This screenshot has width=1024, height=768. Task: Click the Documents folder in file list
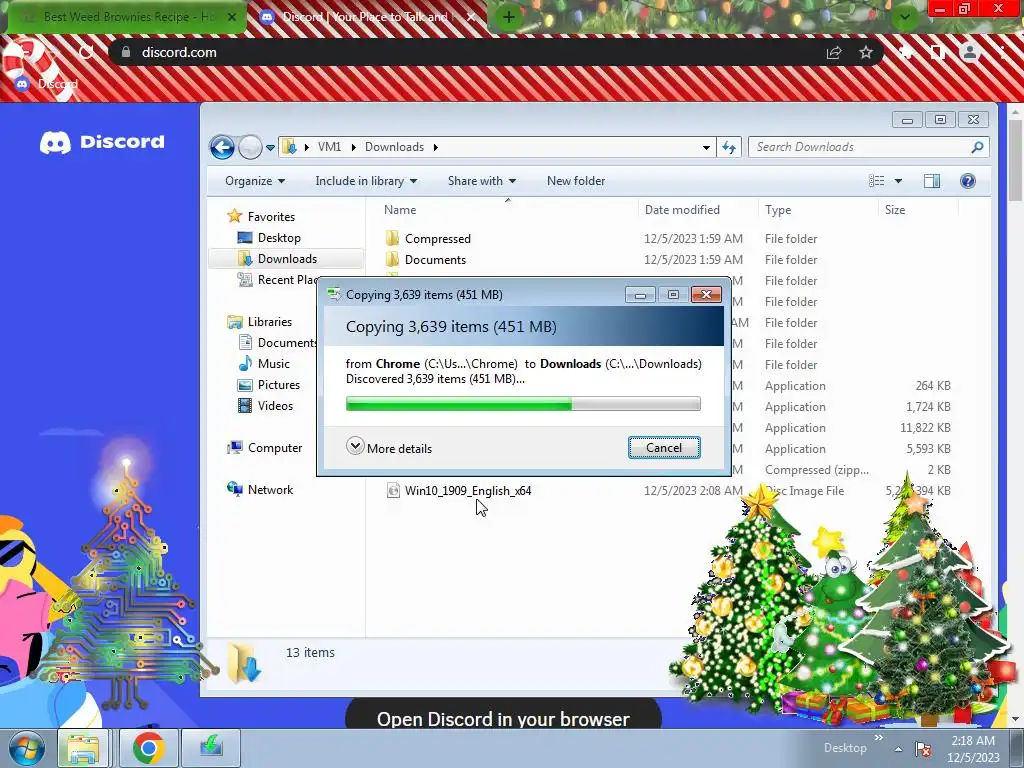pos(435,259)
